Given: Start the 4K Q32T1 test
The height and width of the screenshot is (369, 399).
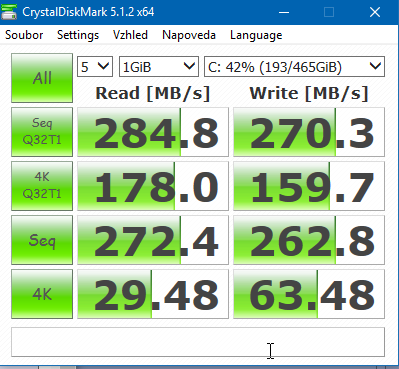Looking at the screenshot, I should pos(42,186).
